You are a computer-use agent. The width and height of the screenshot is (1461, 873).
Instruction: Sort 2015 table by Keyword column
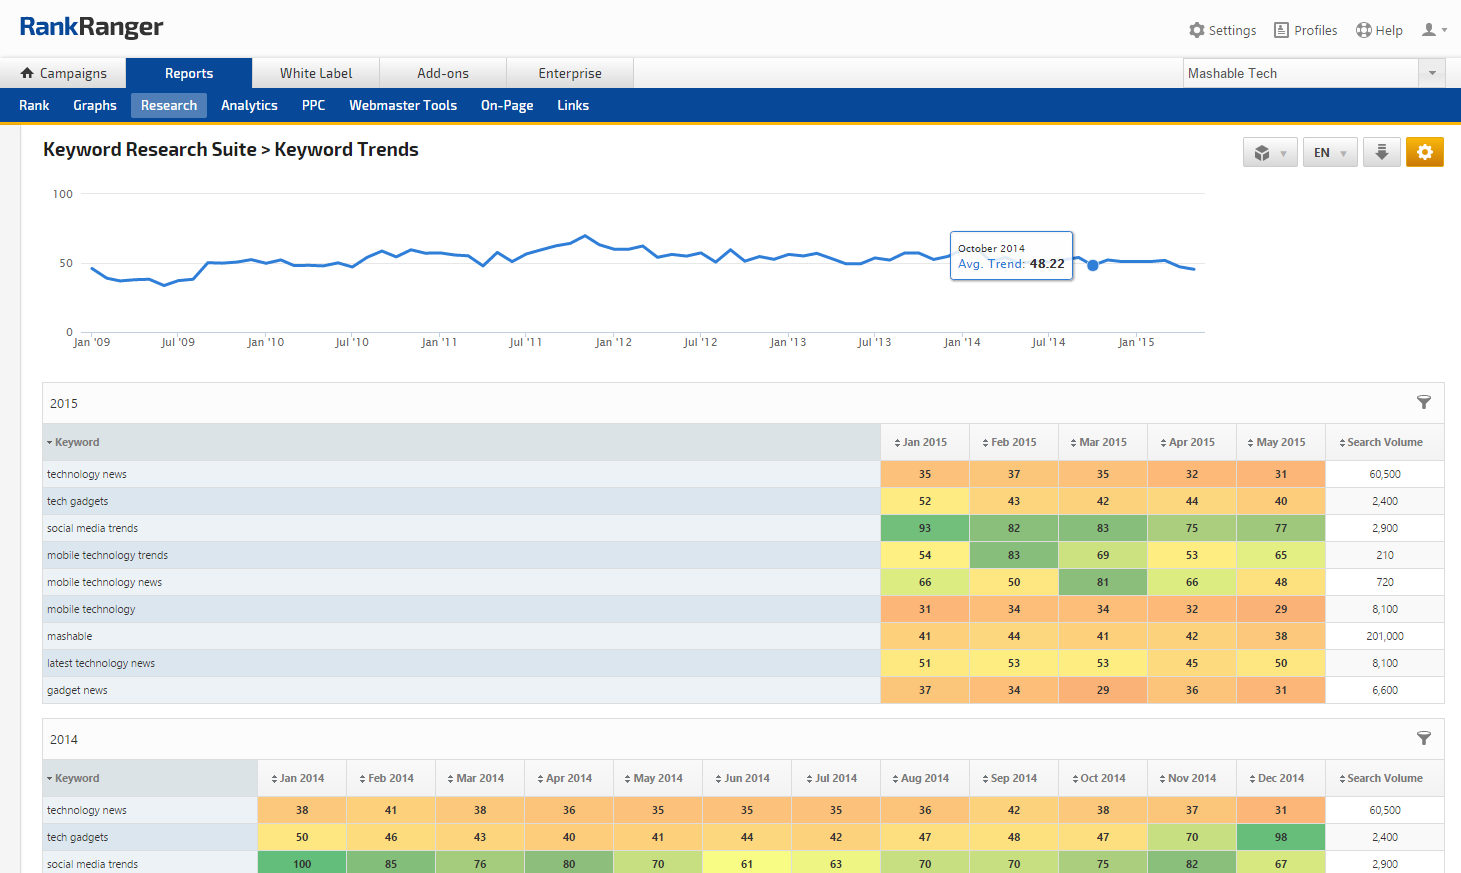[77, 442]
